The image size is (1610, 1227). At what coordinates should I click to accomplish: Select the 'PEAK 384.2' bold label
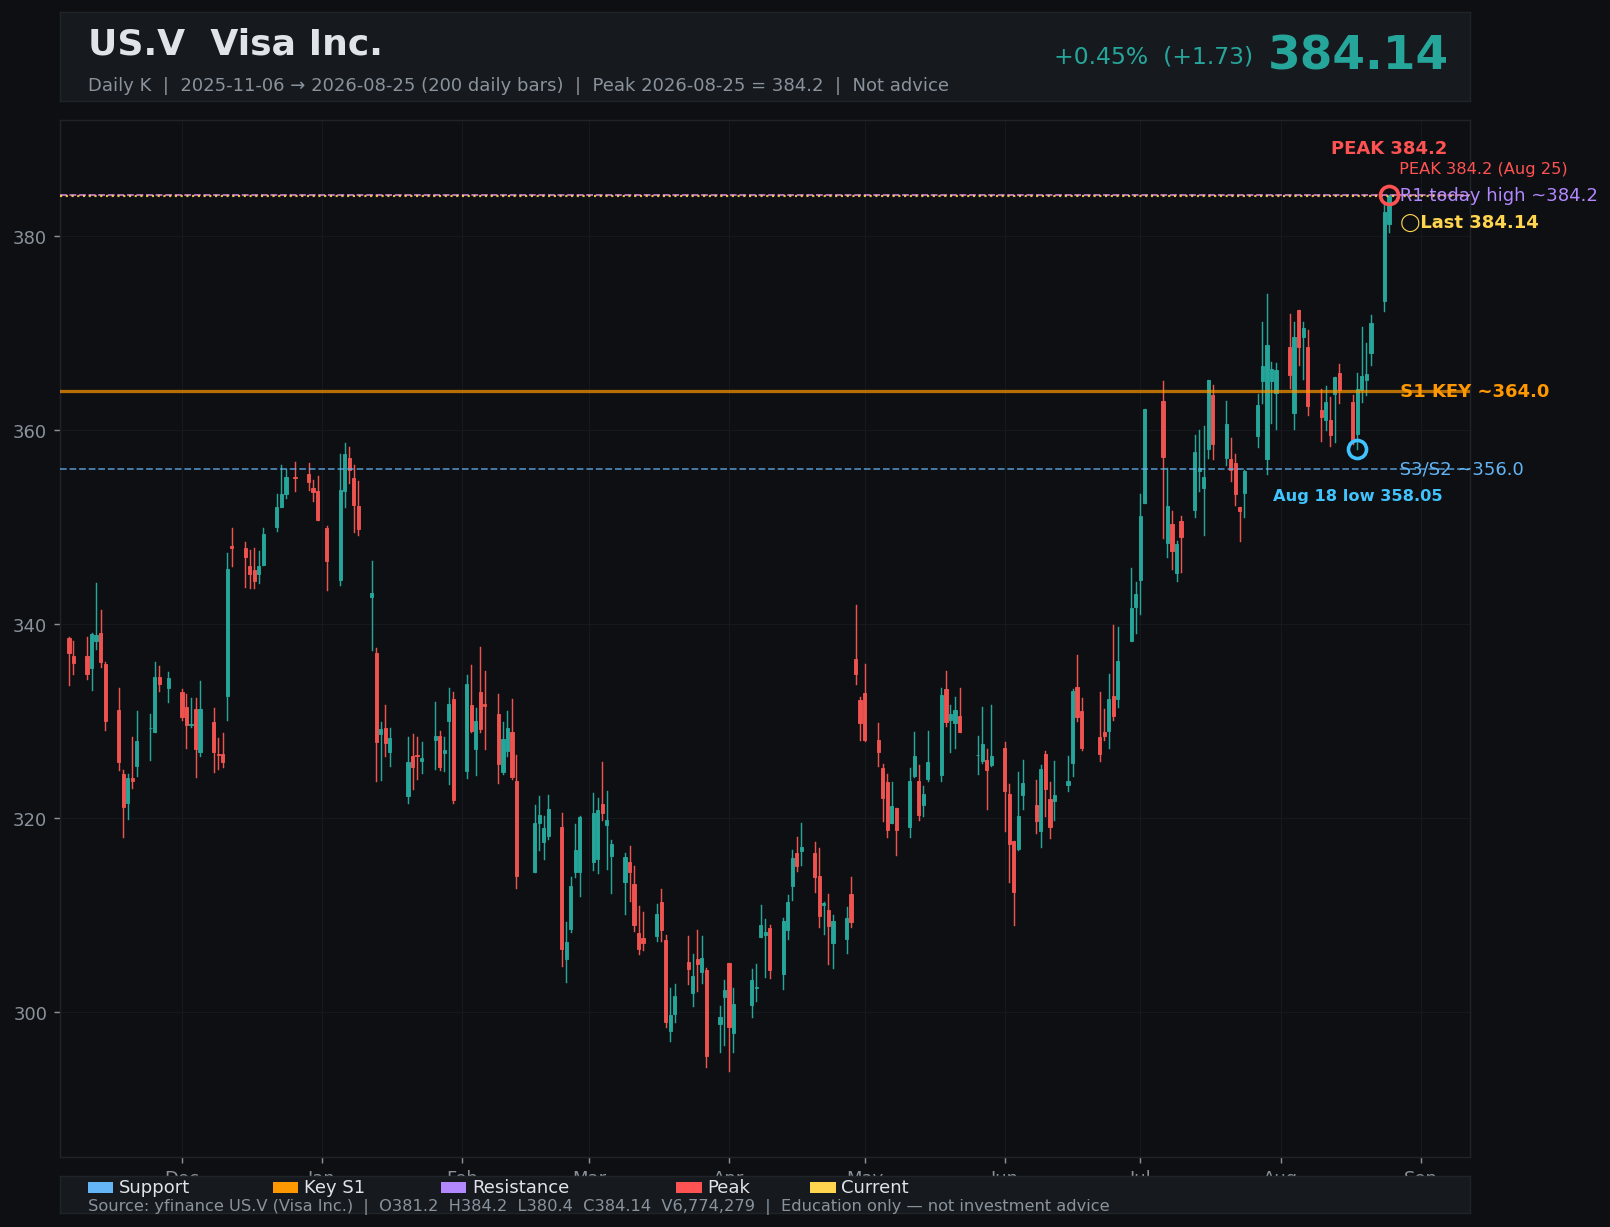pos(1388,148)
